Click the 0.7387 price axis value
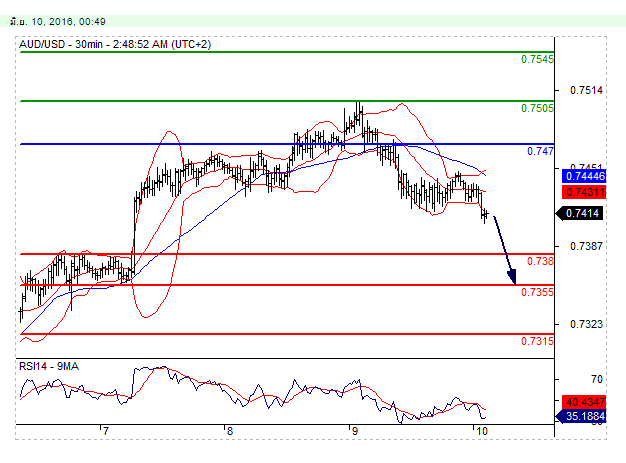 (586, 246)
